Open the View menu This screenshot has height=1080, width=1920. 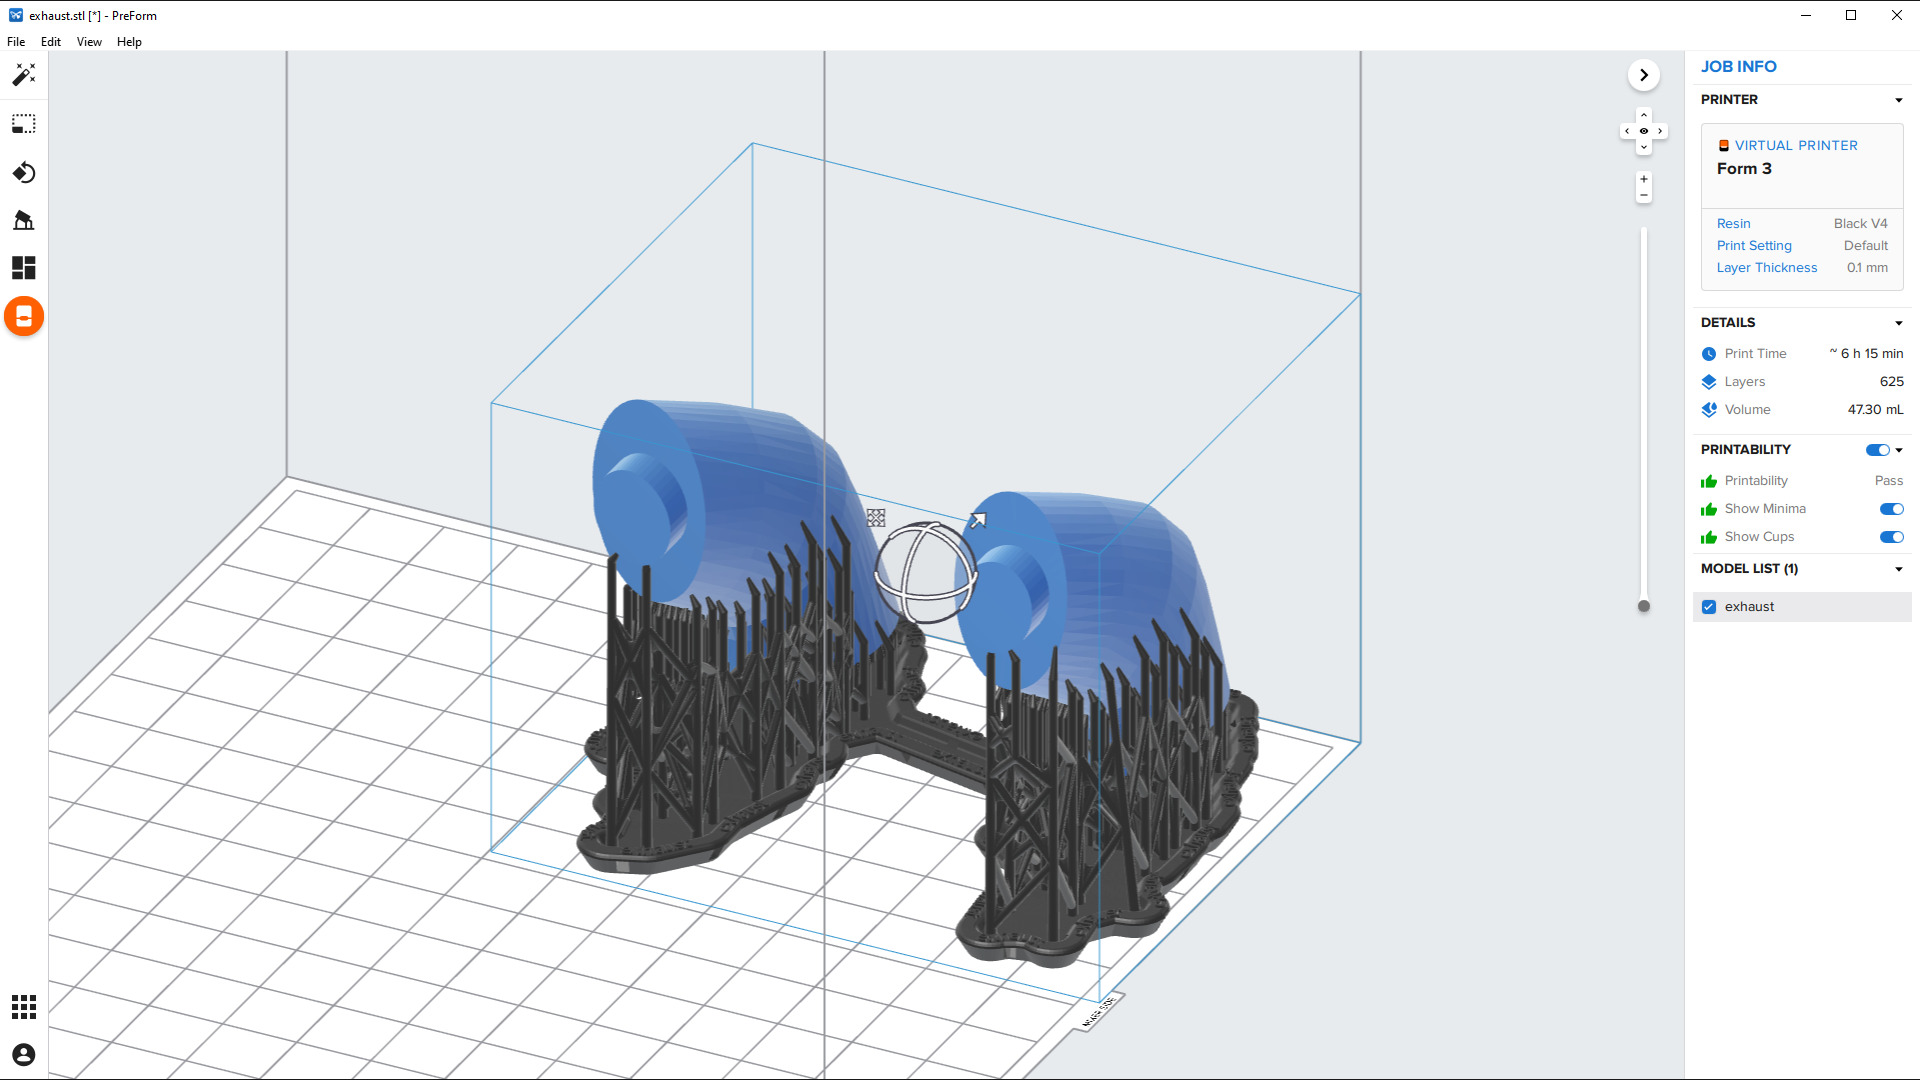click(x=89, y=42)
